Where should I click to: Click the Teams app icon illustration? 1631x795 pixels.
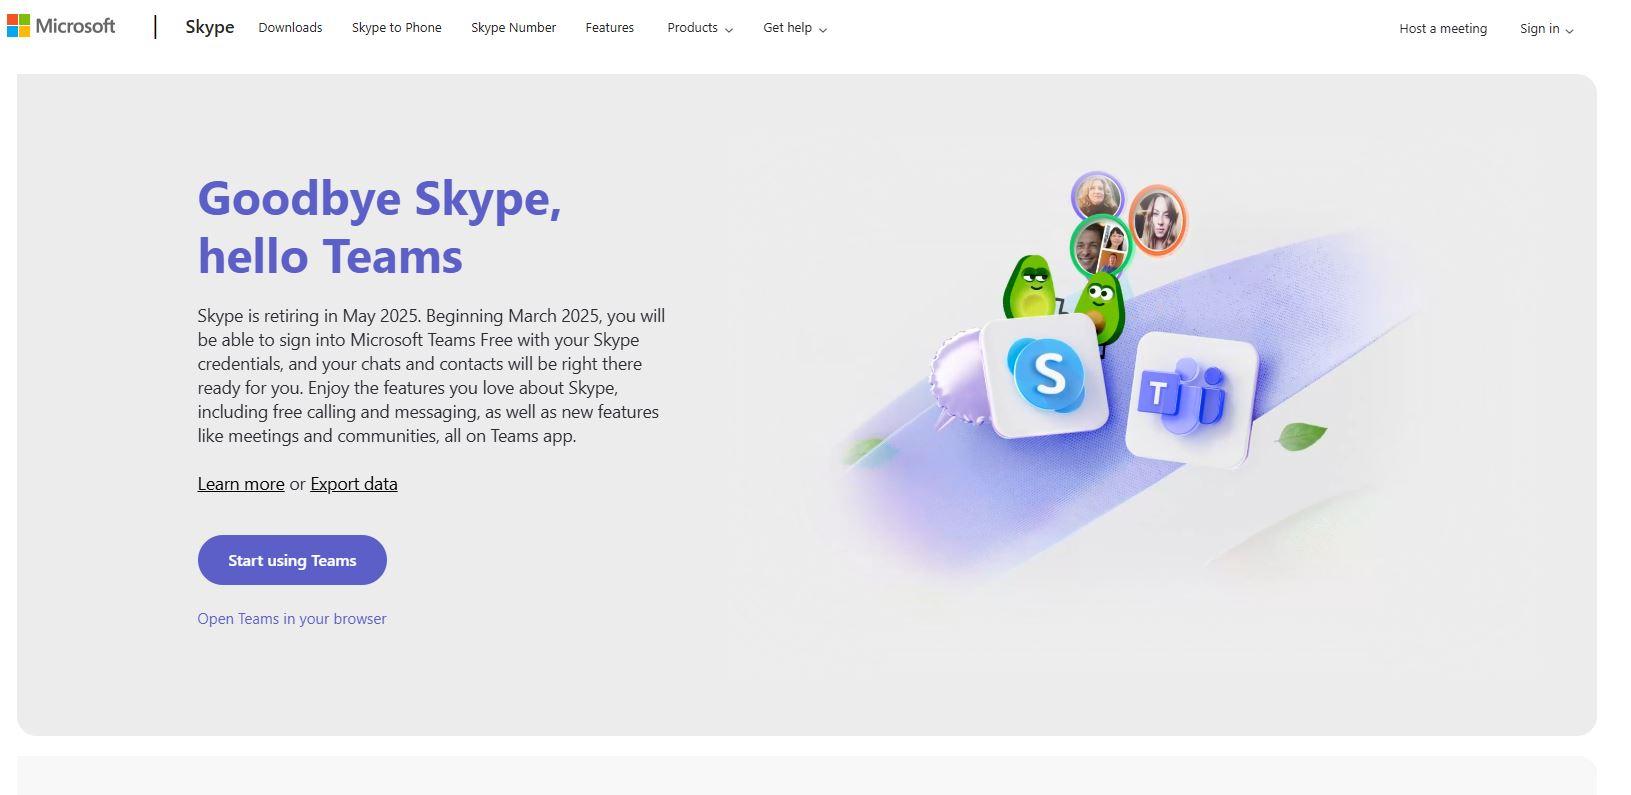point(1190,398)
